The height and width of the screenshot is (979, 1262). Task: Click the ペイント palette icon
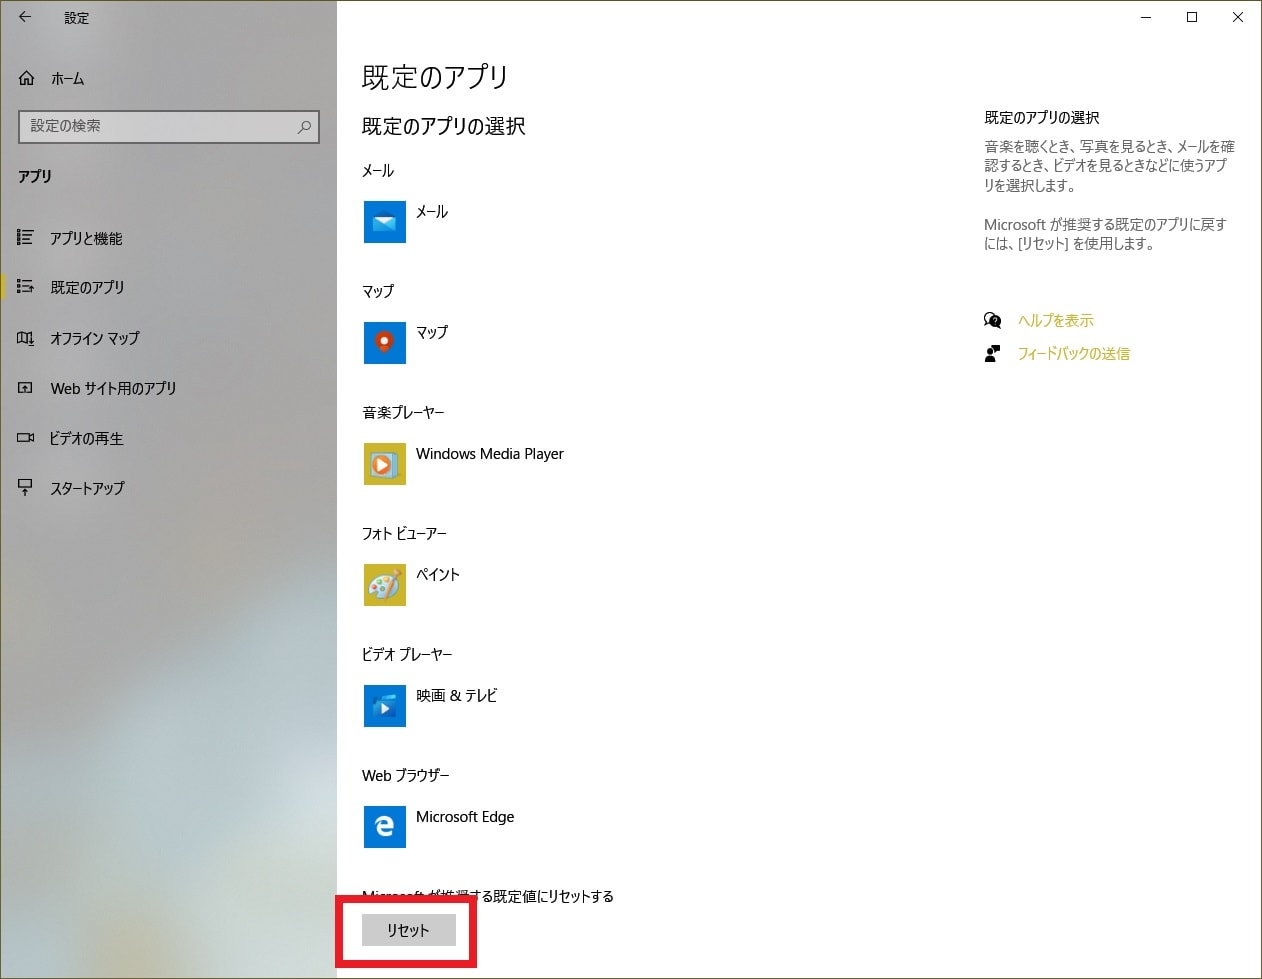(385, 585)
